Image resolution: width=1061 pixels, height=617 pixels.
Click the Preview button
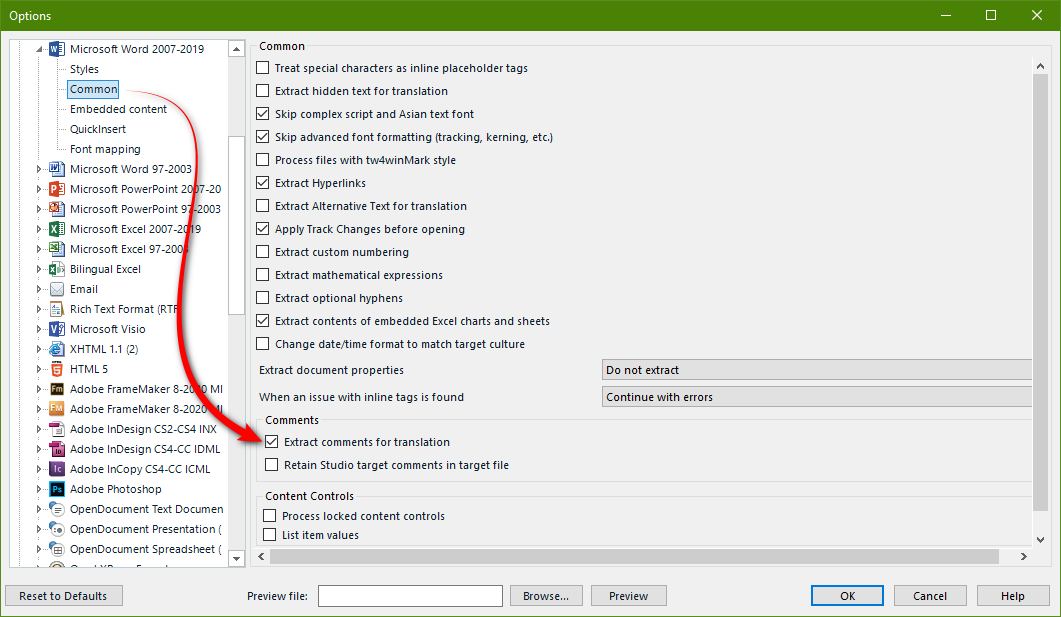coord(629,596)
